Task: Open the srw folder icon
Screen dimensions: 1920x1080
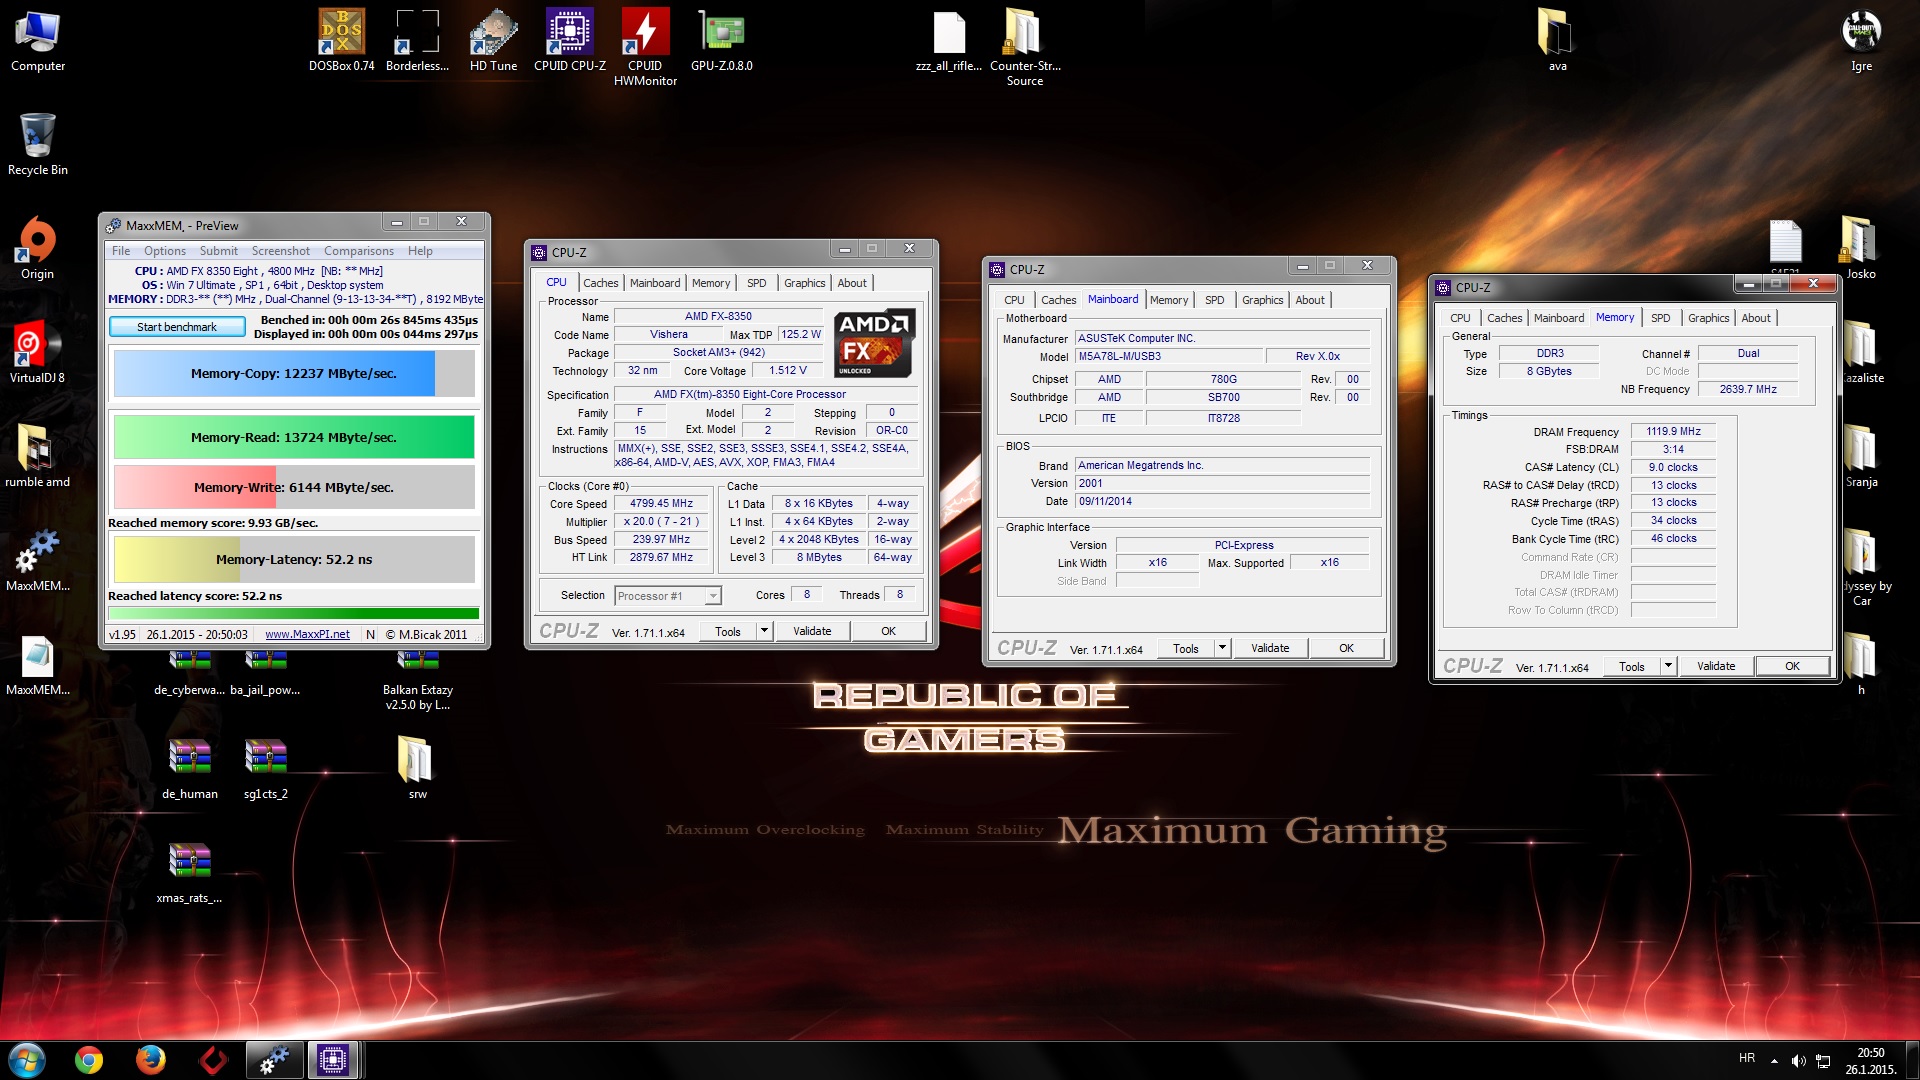Action: [418, 769]
